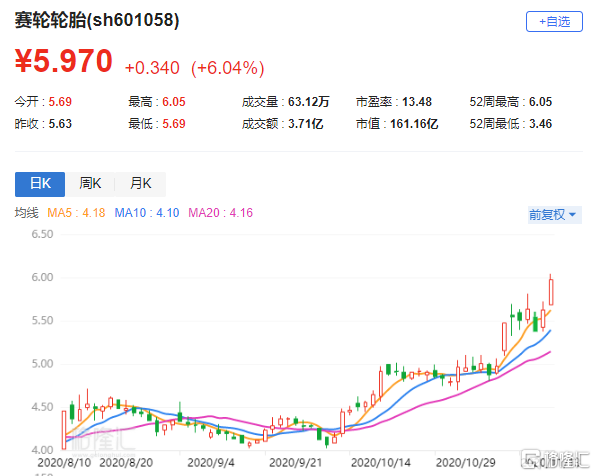The height and width of the screenshot is (476, 596).
Task: Click the 2020/9/4 date axis label
Action: coord(211,463)
